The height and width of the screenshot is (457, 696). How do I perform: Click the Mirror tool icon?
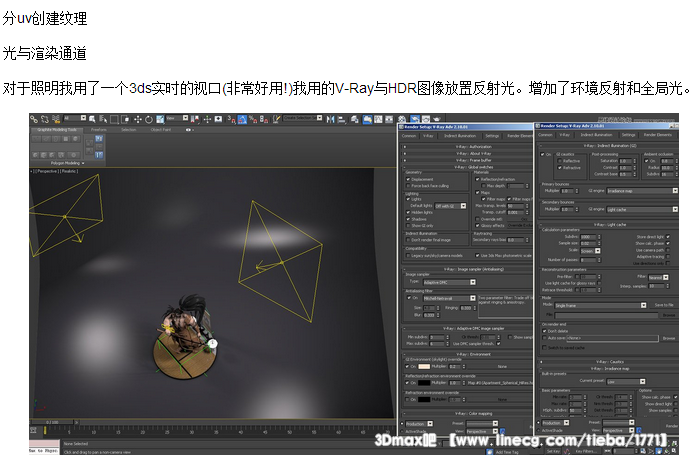click(331, 119)
